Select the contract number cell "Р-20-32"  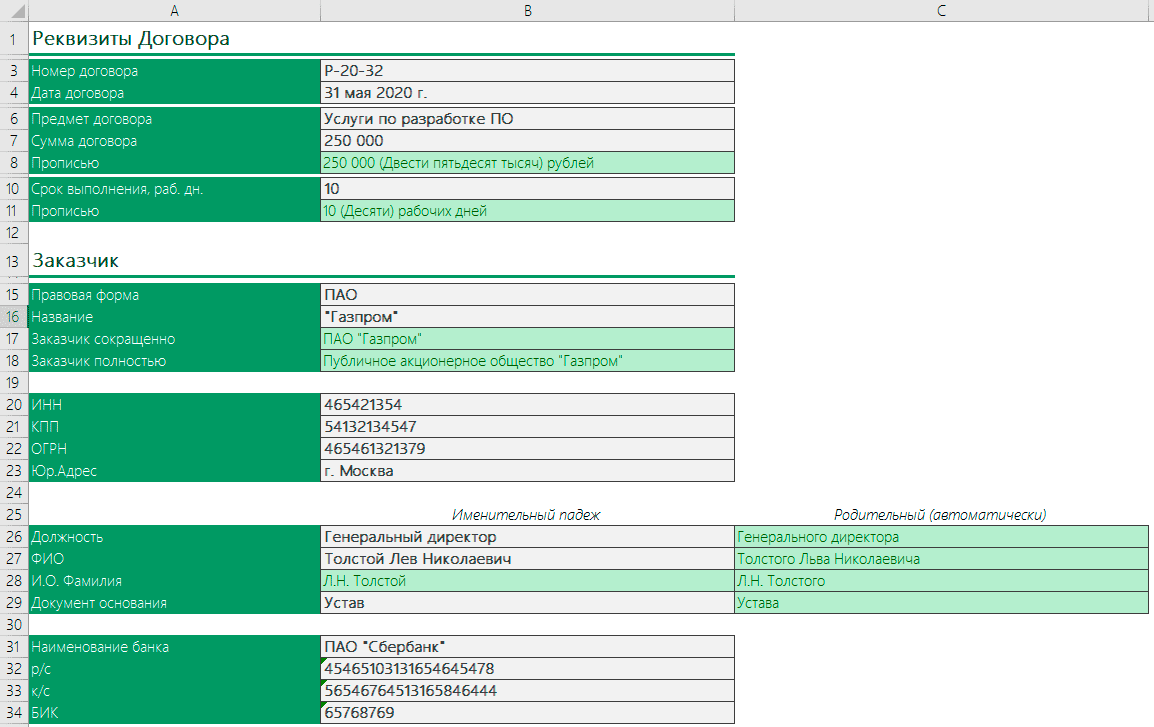527,71
